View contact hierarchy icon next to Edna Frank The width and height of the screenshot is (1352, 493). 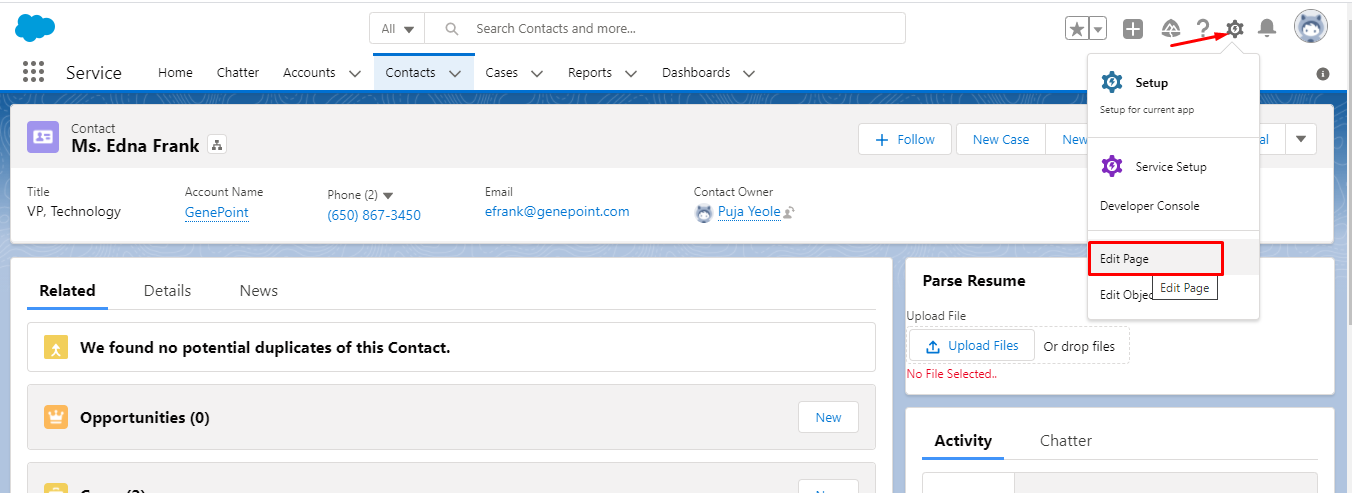click(217, 145)
